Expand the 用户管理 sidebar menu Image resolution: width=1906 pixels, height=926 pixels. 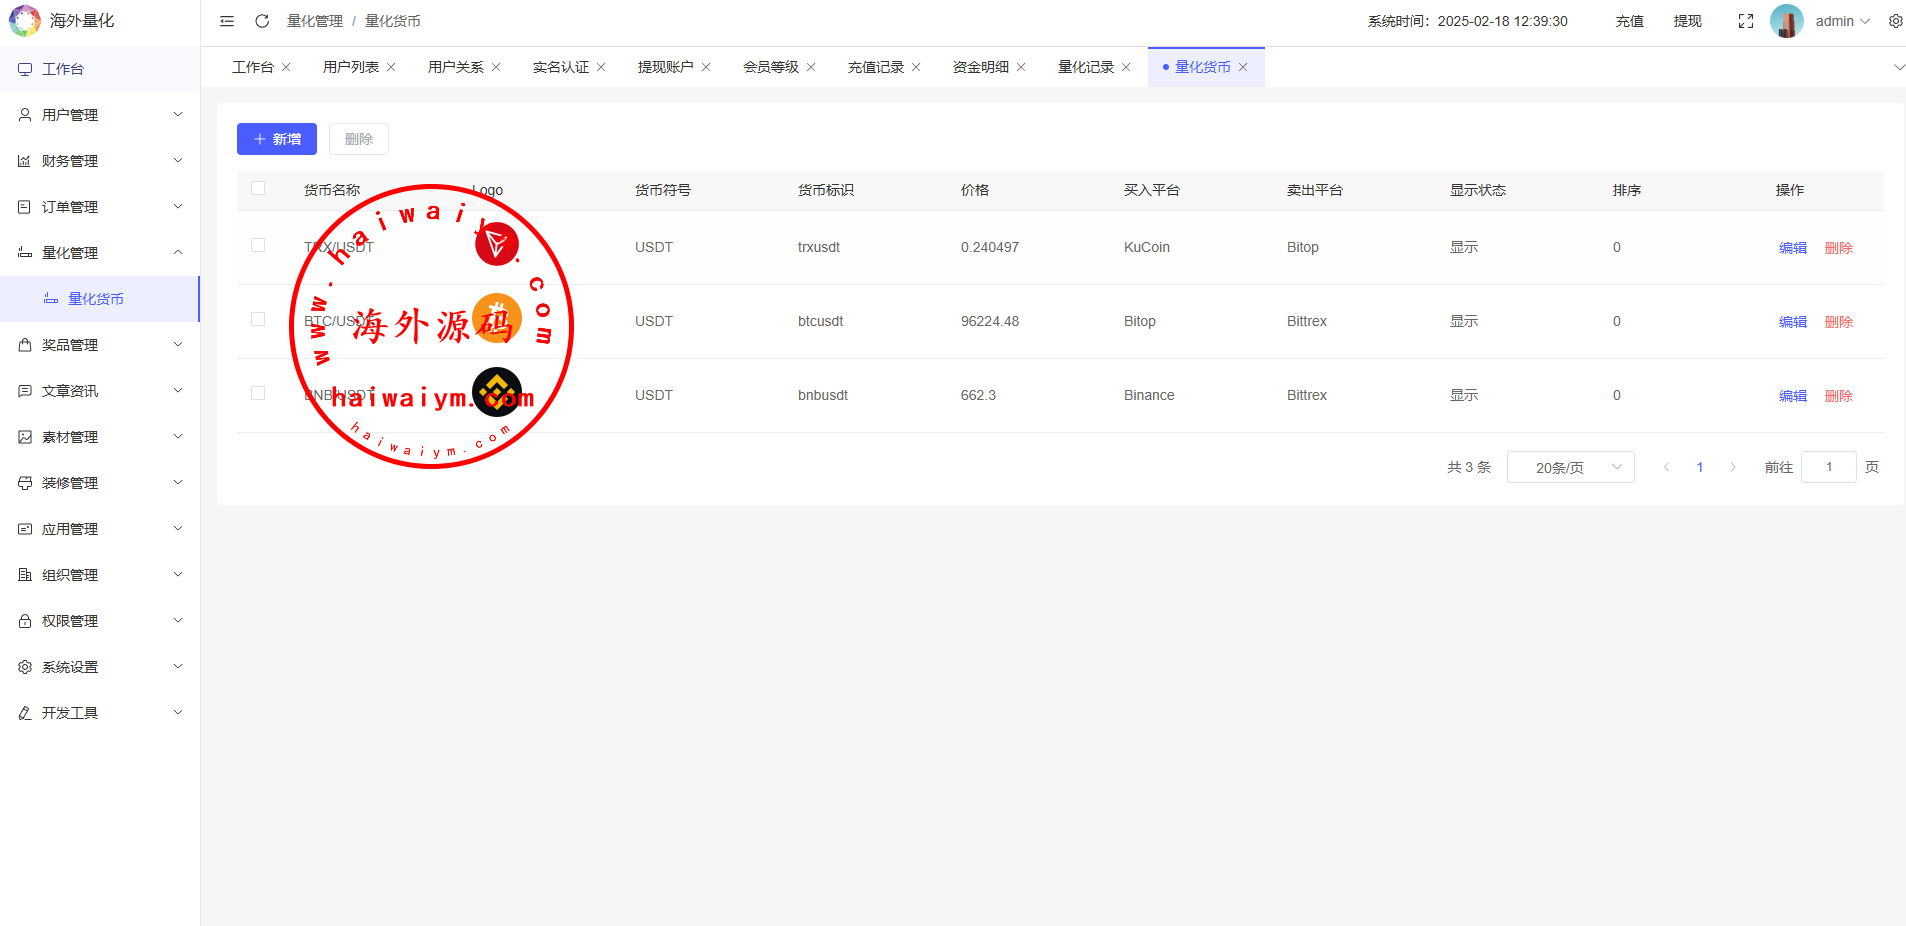tap(100, 115)
